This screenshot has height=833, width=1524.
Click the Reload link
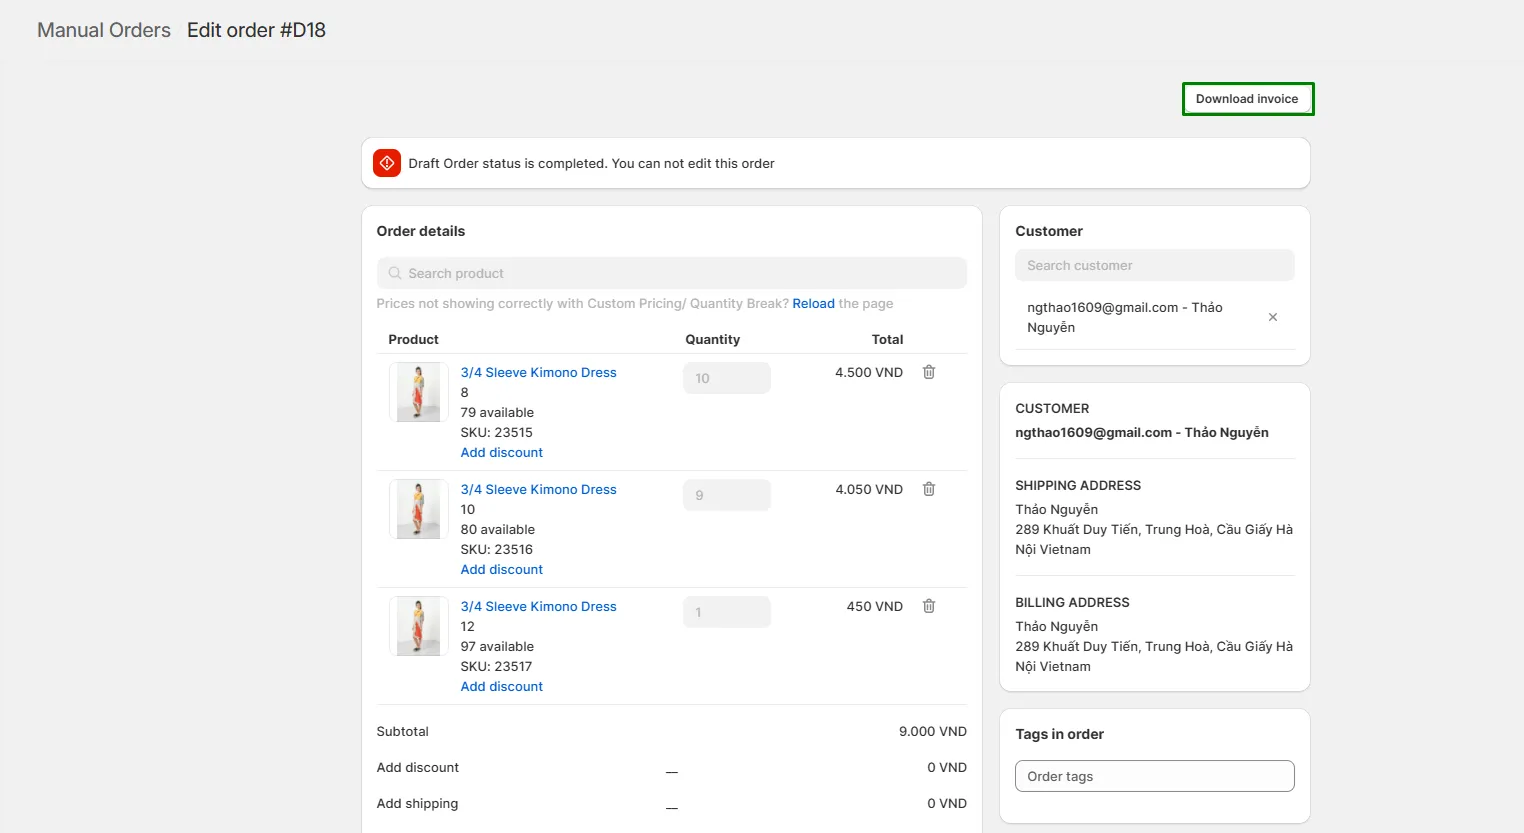tap(813, 304)
